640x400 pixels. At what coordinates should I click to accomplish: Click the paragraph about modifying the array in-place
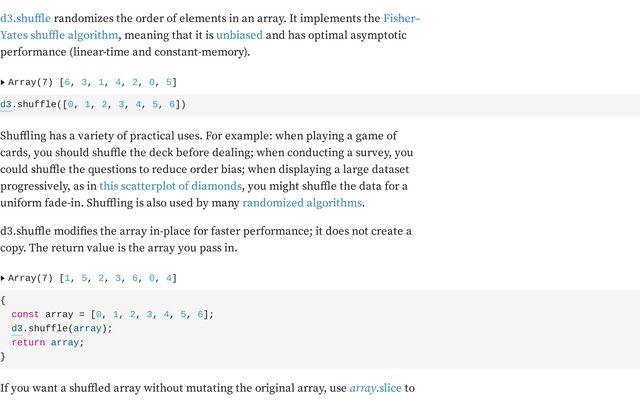[x=200, y=239]
